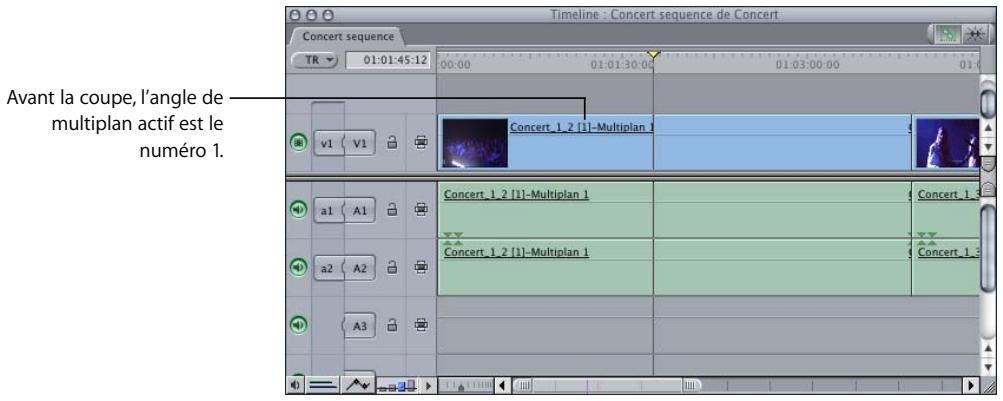The height and width of the screenshot is (401, 1003).
Task: Click the A1 destination track control
Action: click(x=360, y=210)
